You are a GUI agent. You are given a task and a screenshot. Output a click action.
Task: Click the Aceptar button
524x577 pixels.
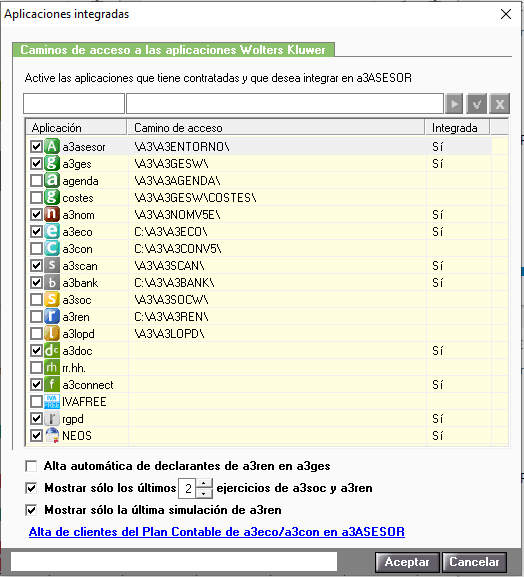(407, 562)
